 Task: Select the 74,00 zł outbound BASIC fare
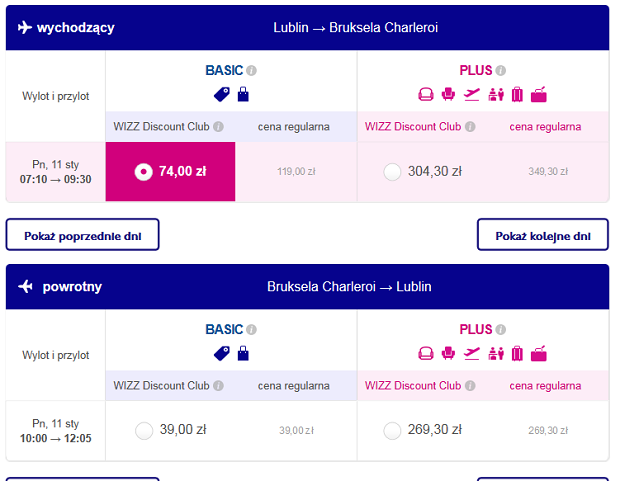[x=170, y=172]
